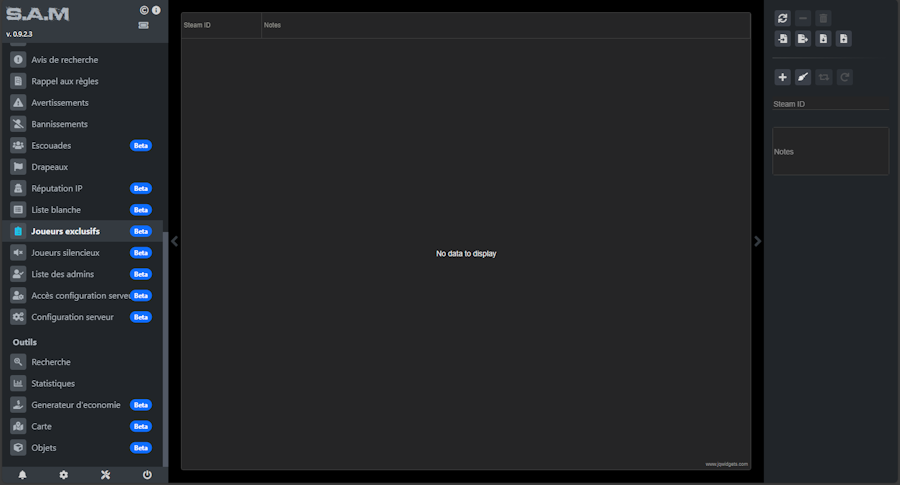
Task: Open notifications bell at sidebar bottom
Action: point(22,475)
